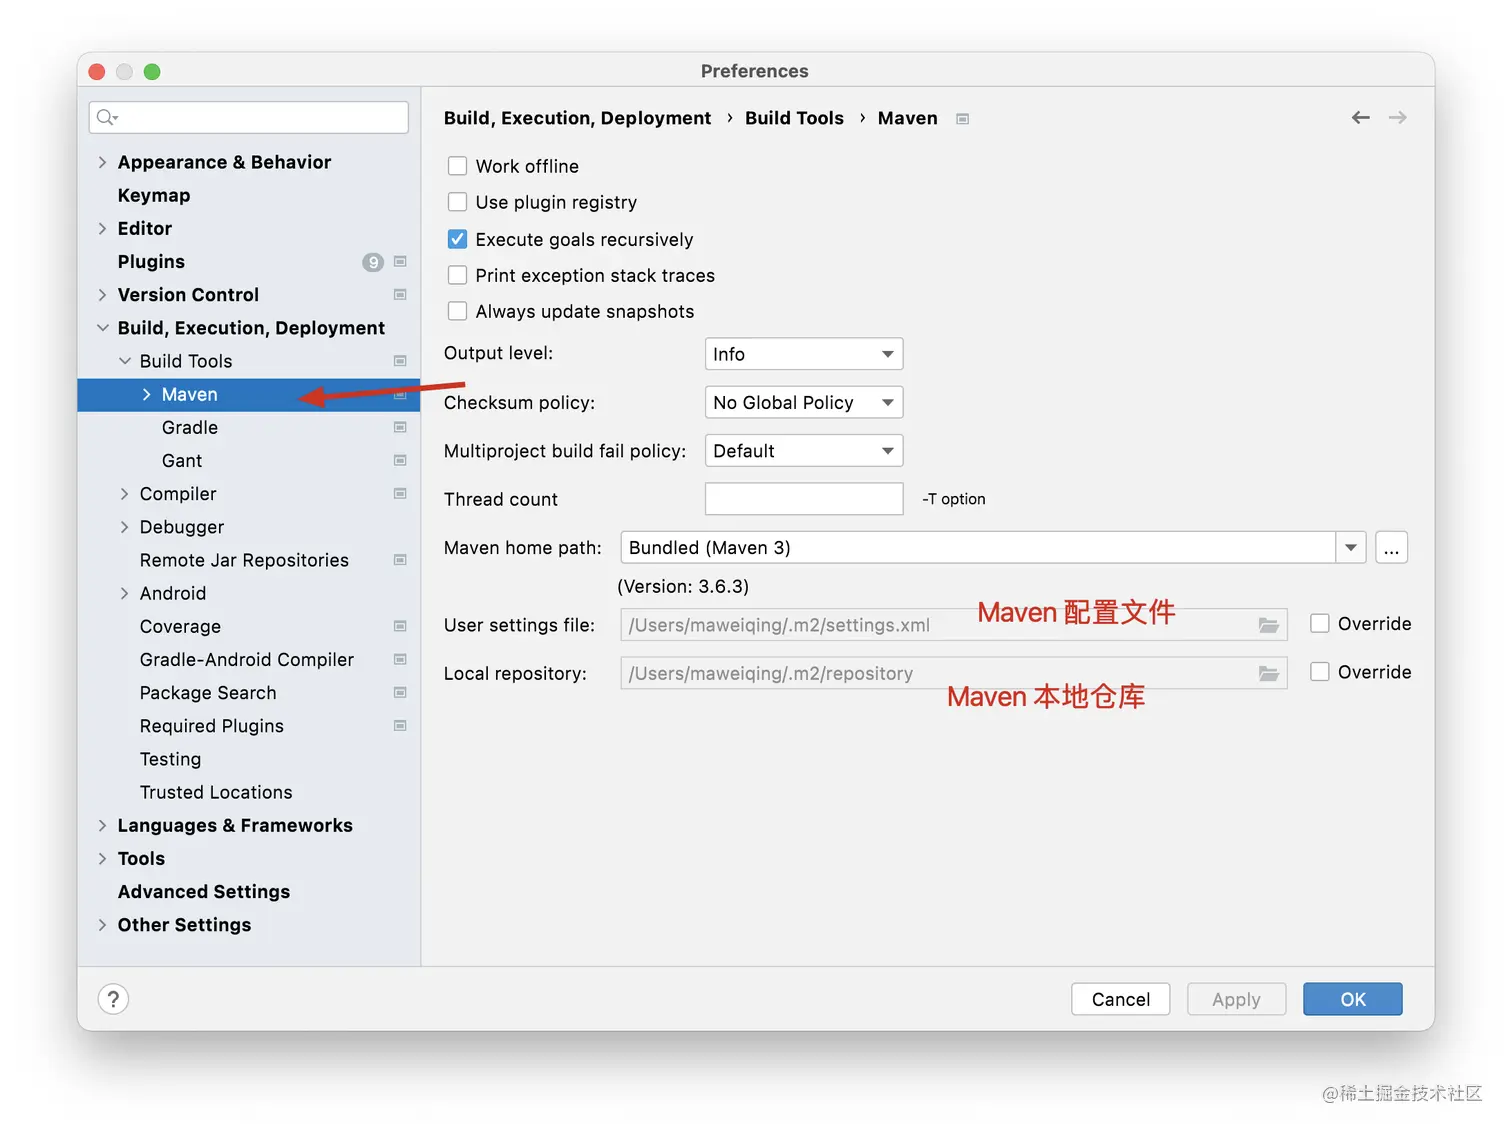Click the project settings icon on Version Control row

(400, 295)
